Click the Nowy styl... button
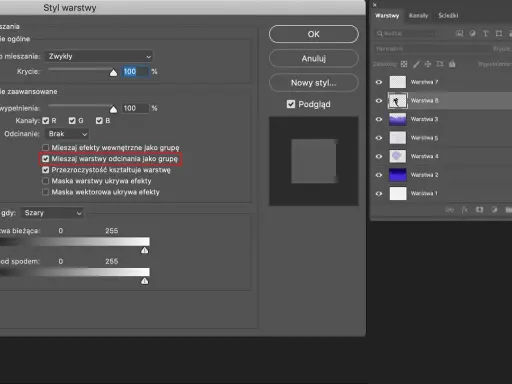512x384 pixels. coord(314,83)
